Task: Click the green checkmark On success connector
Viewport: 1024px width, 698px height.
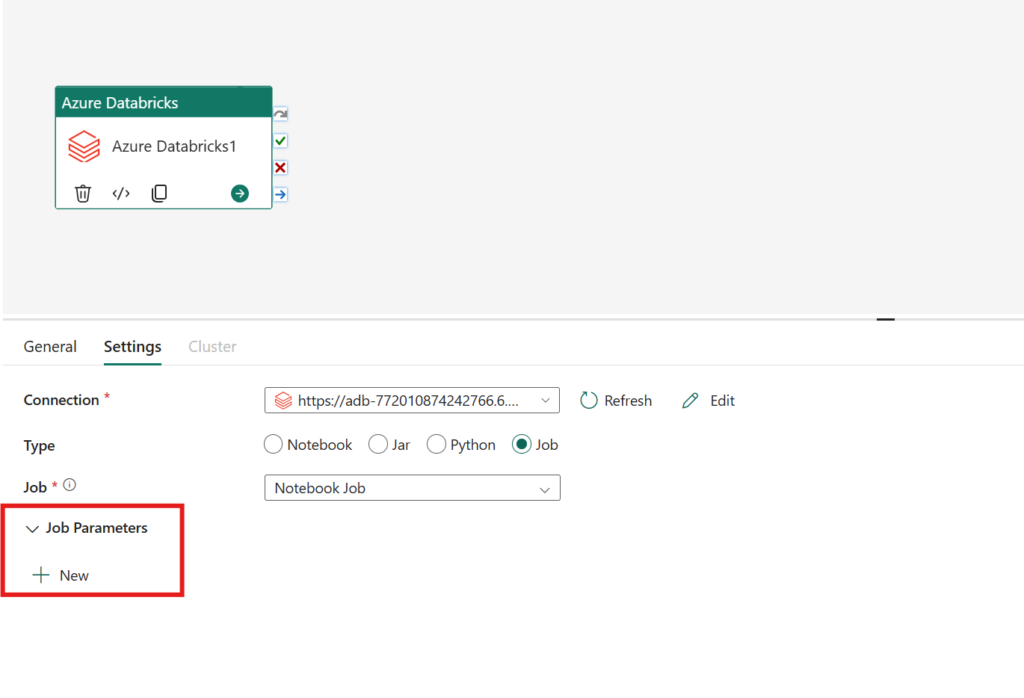Action: coord(280,141)
